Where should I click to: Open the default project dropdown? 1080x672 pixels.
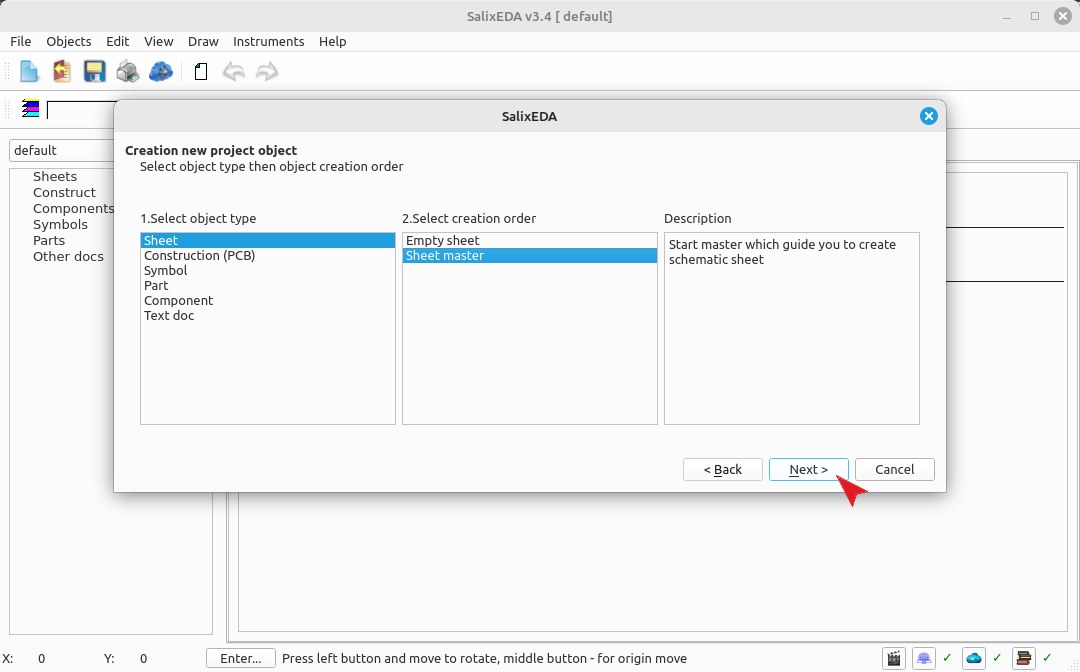pyautogui.click(x=62, y=151)
